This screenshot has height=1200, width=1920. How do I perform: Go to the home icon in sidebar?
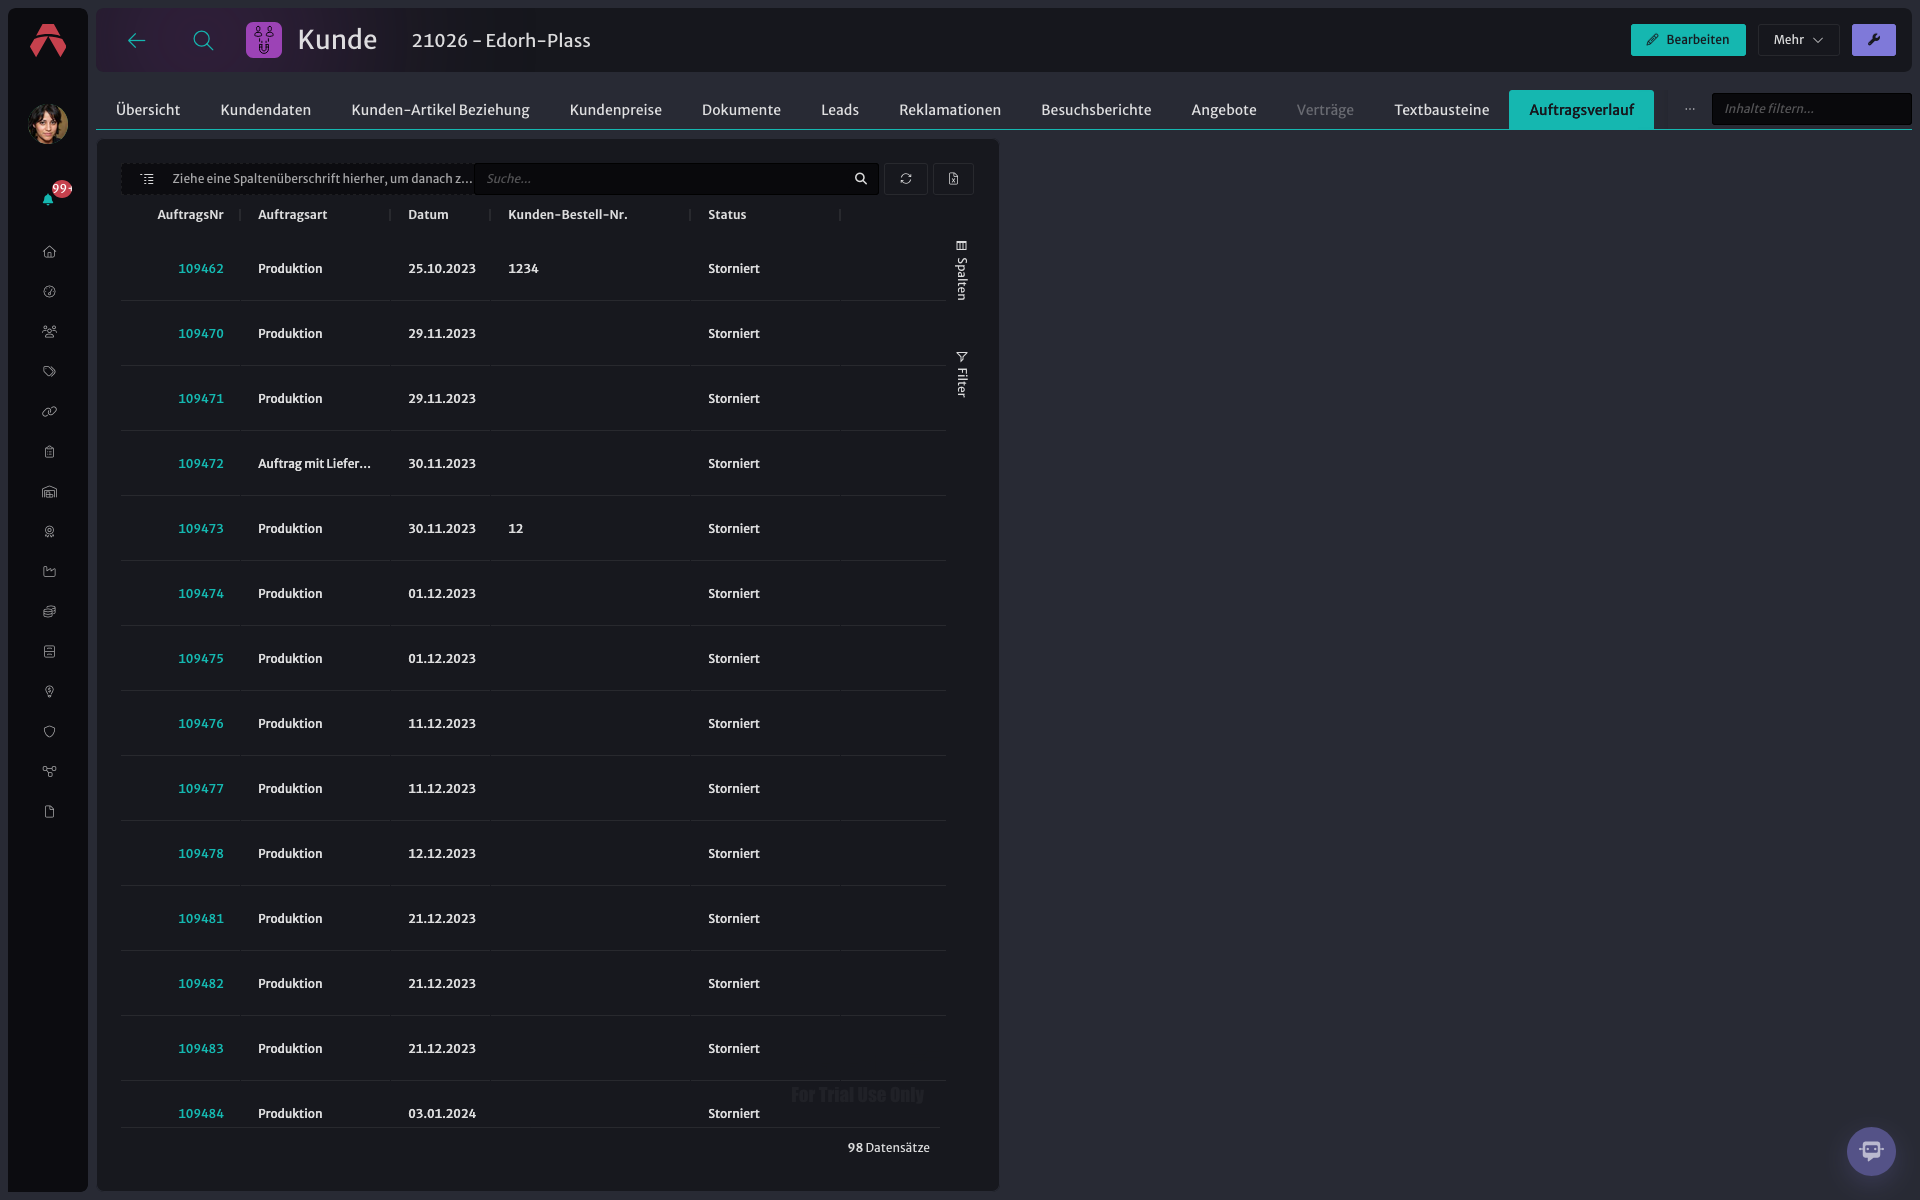click(49, 252)
